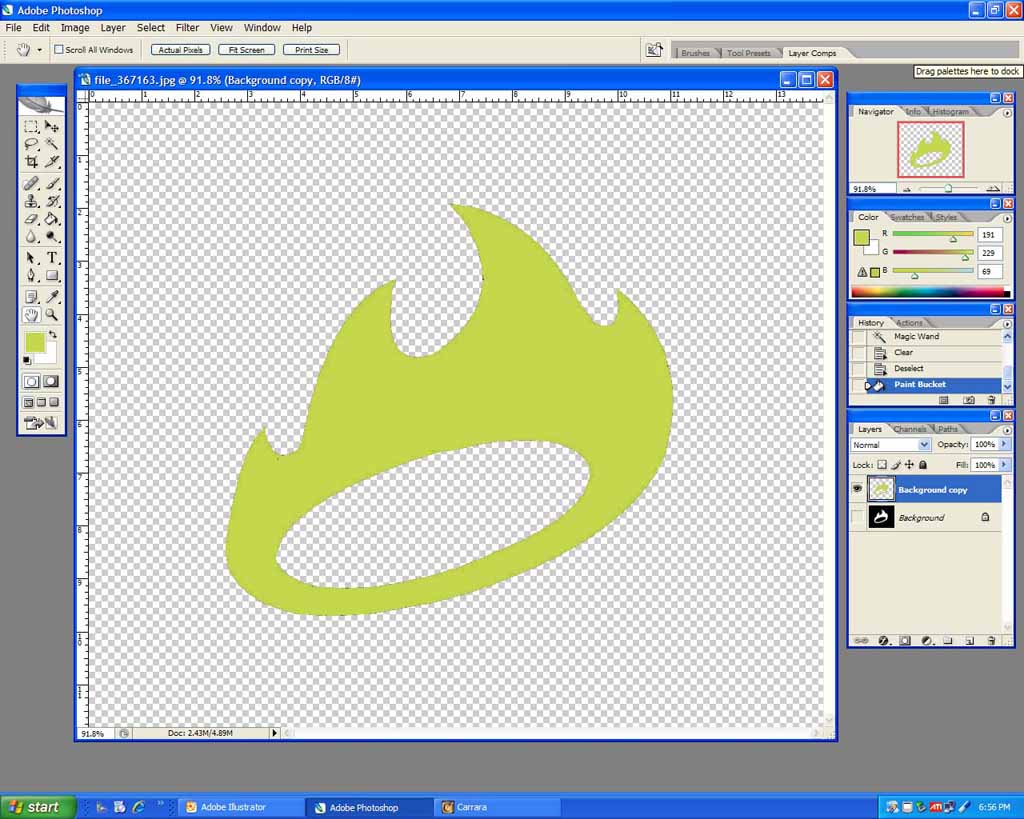This screenshot has width=1024, height=819.
Task: Select the Crop tool in toolbox
Action: coord(31,161)
